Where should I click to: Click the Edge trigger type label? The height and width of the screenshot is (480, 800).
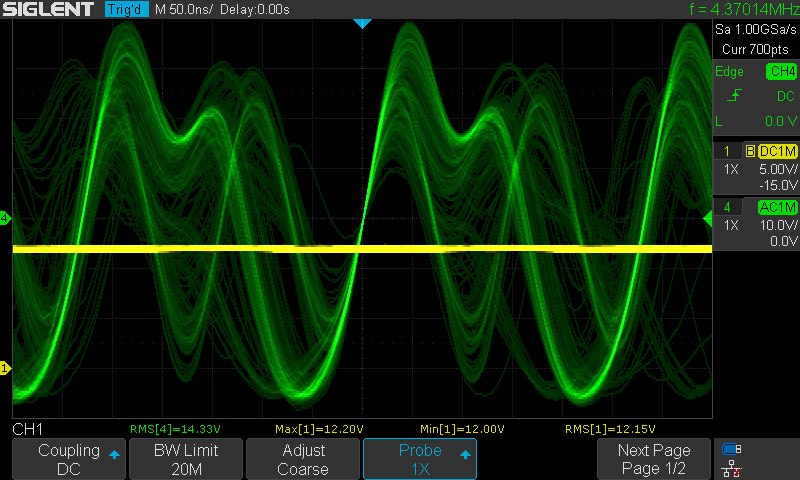coord(729,71)
